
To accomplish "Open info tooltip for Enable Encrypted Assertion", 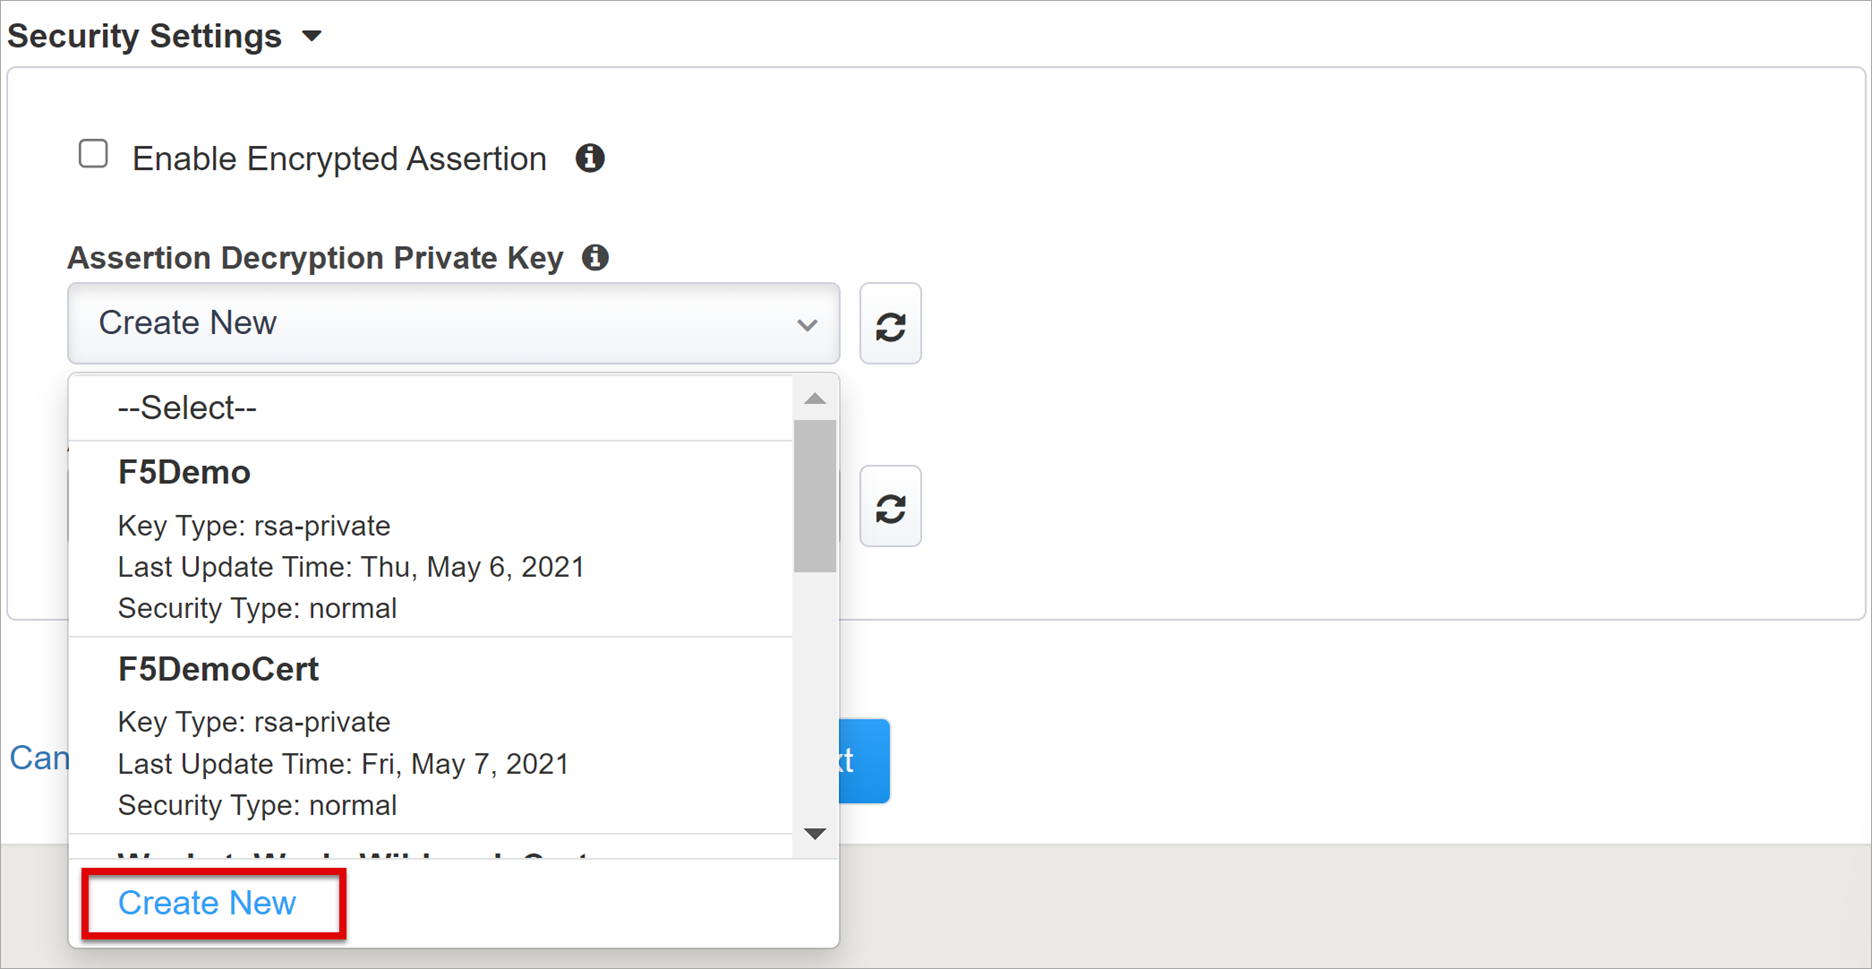I will pos(590,157).
